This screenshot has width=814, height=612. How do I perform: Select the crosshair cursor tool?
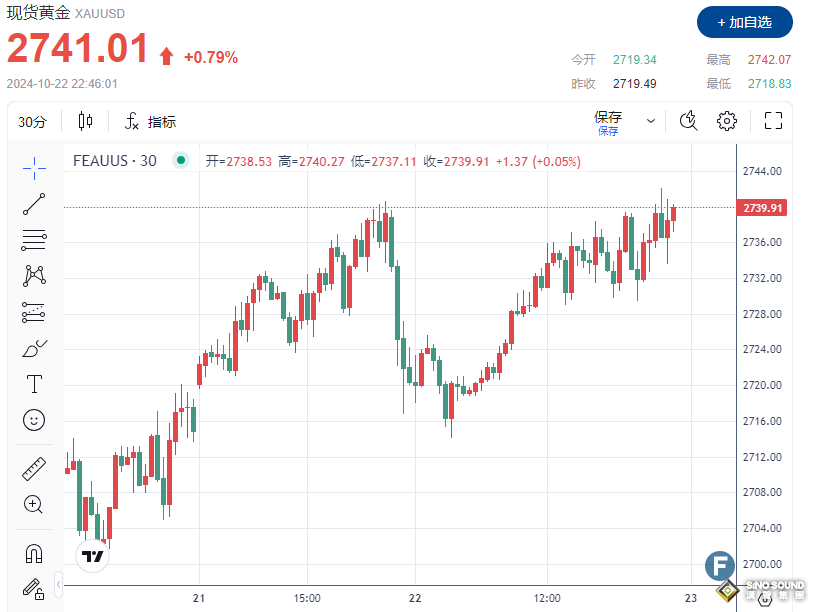34,167
